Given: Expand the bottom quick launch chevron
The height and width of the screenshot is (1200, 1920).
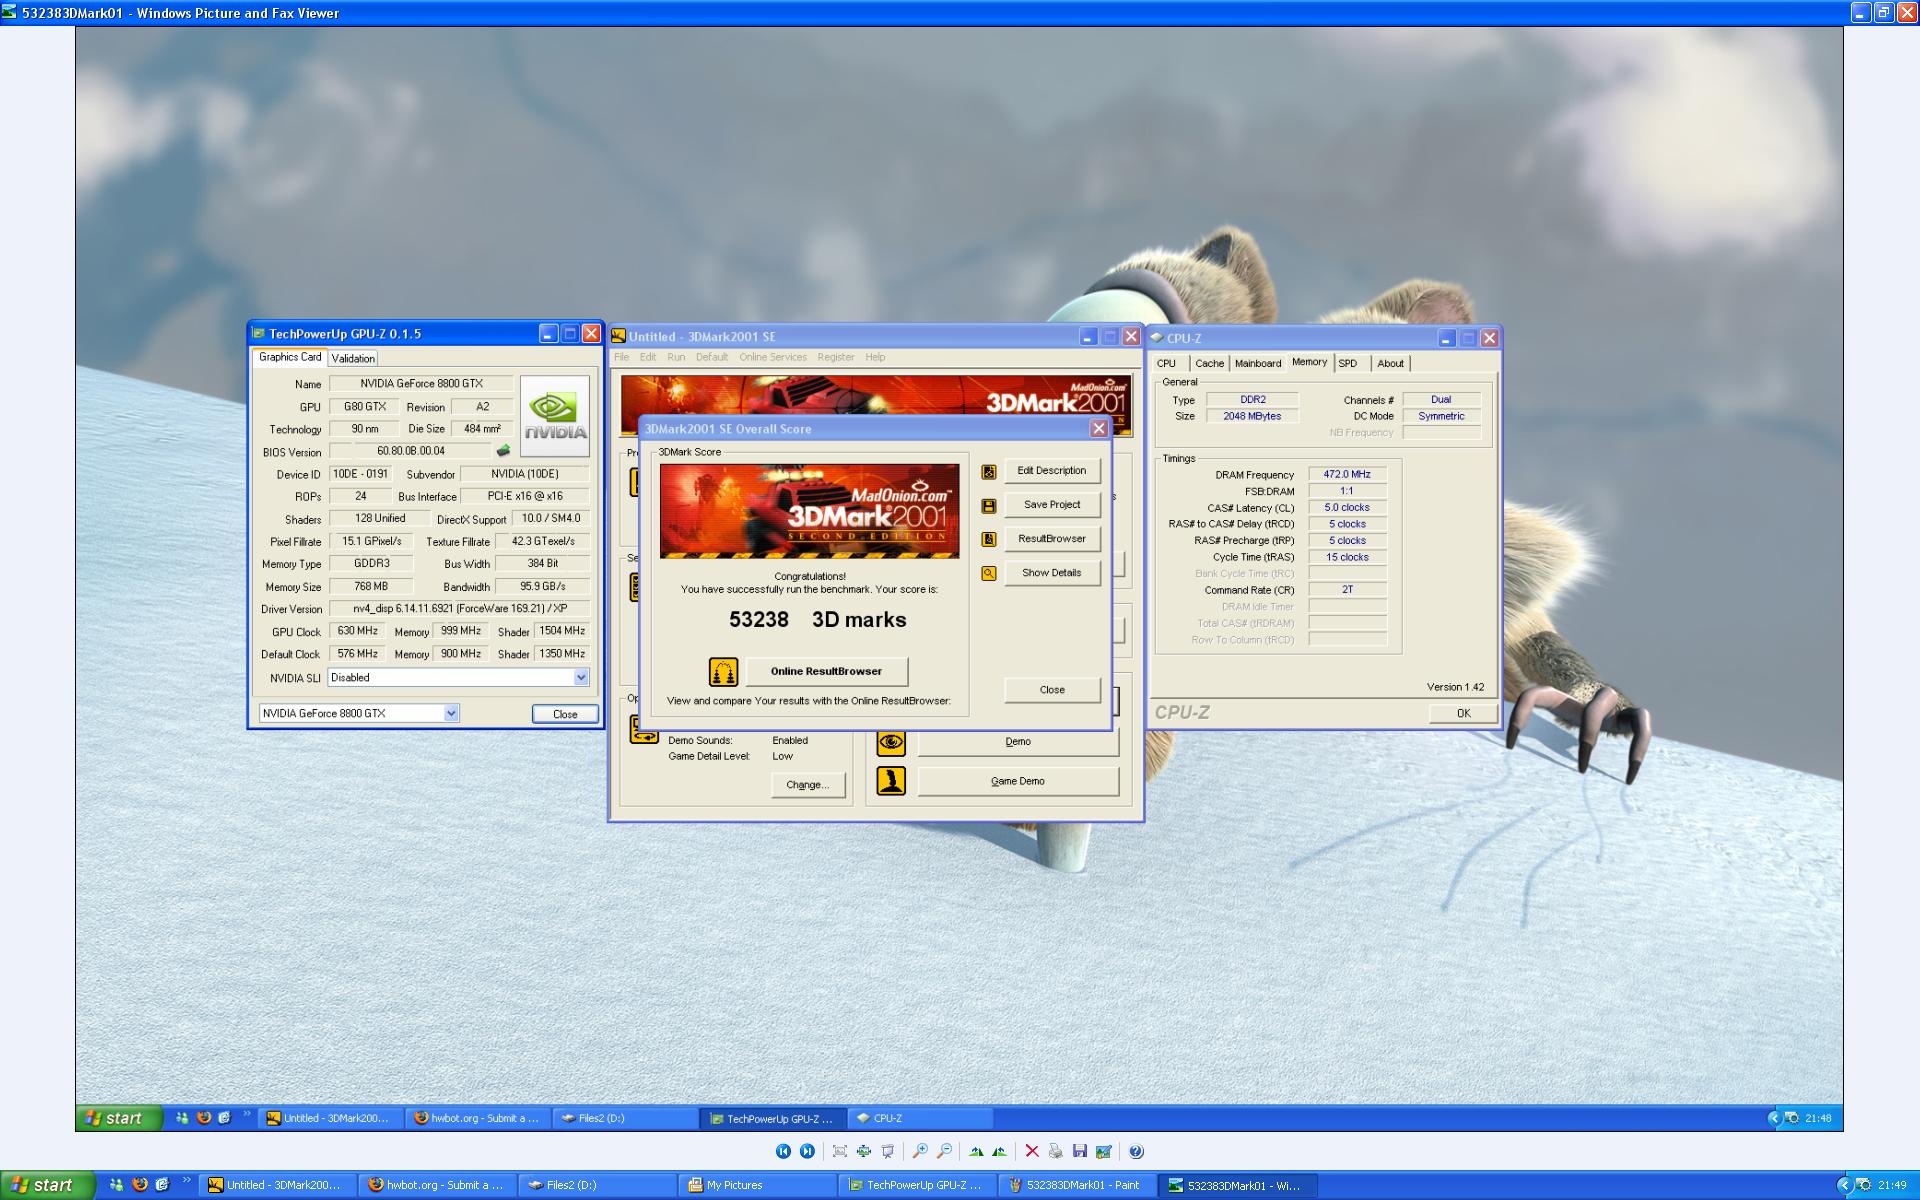Looking at the screenshot, I should tap(187, 1182).
